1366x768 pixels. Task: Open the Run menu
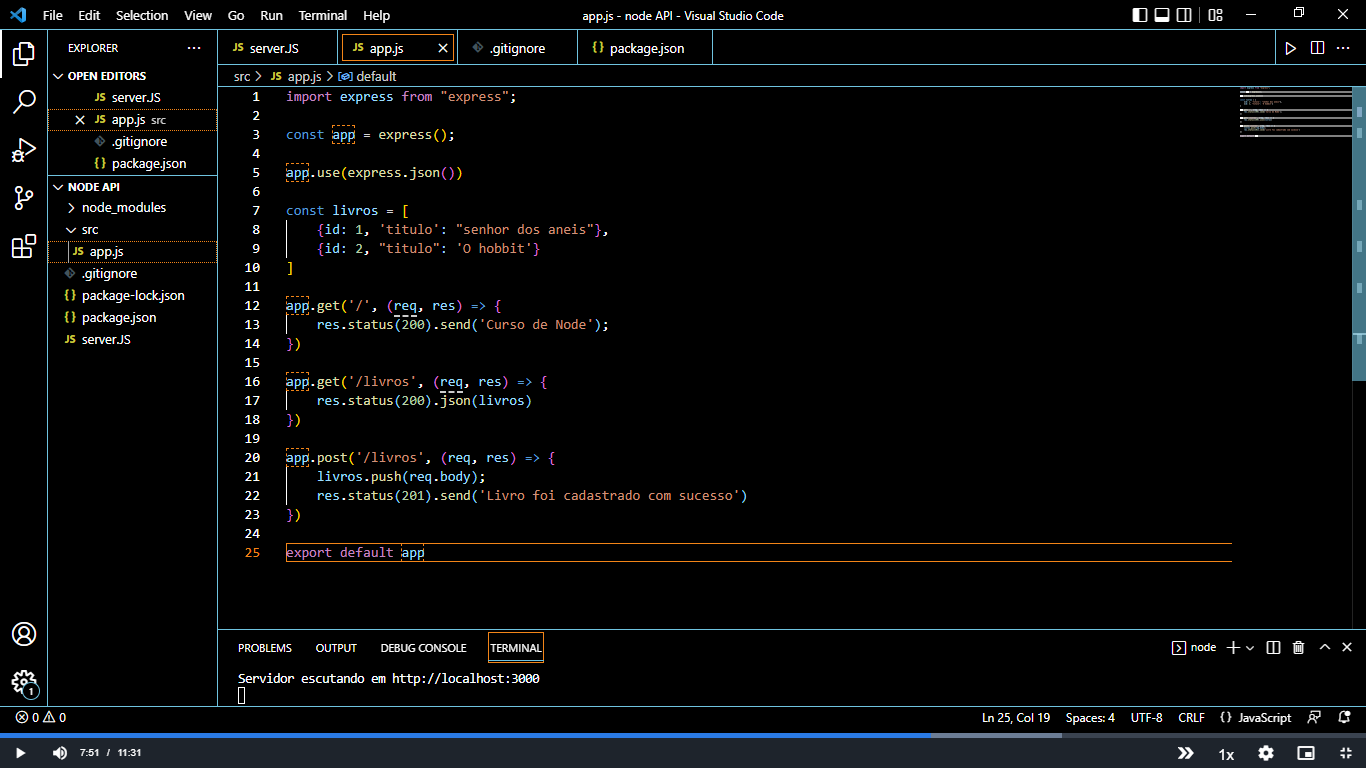click(x=271, y=15)
